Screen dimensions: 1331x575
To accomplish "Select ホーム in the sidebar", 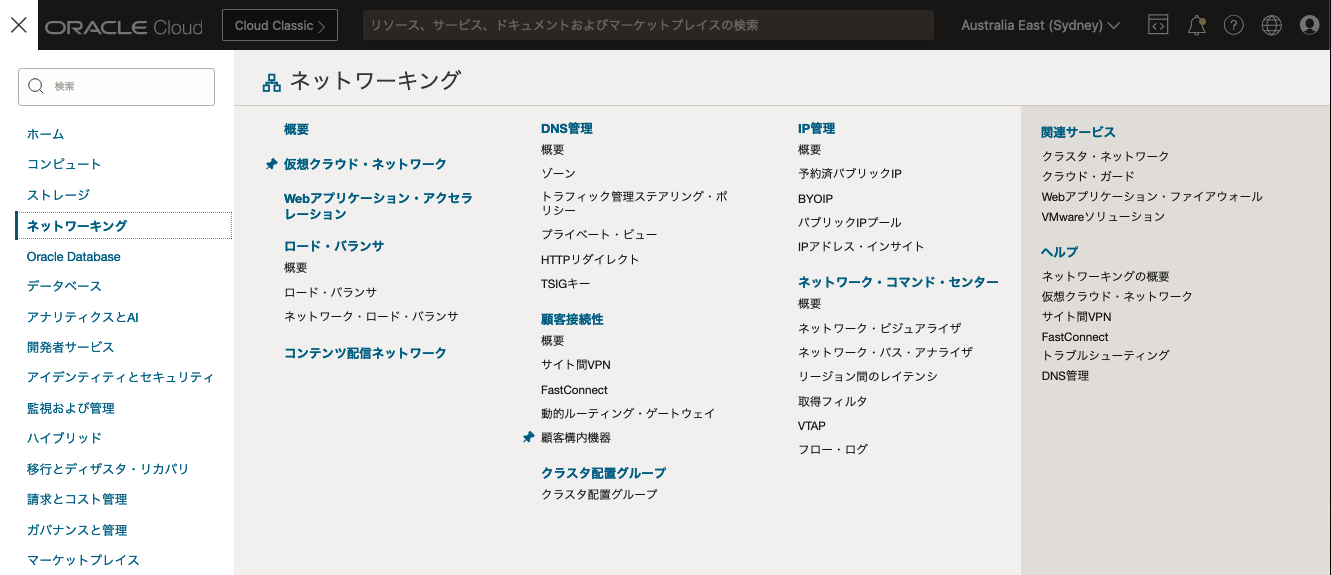I will pos(46,134).
